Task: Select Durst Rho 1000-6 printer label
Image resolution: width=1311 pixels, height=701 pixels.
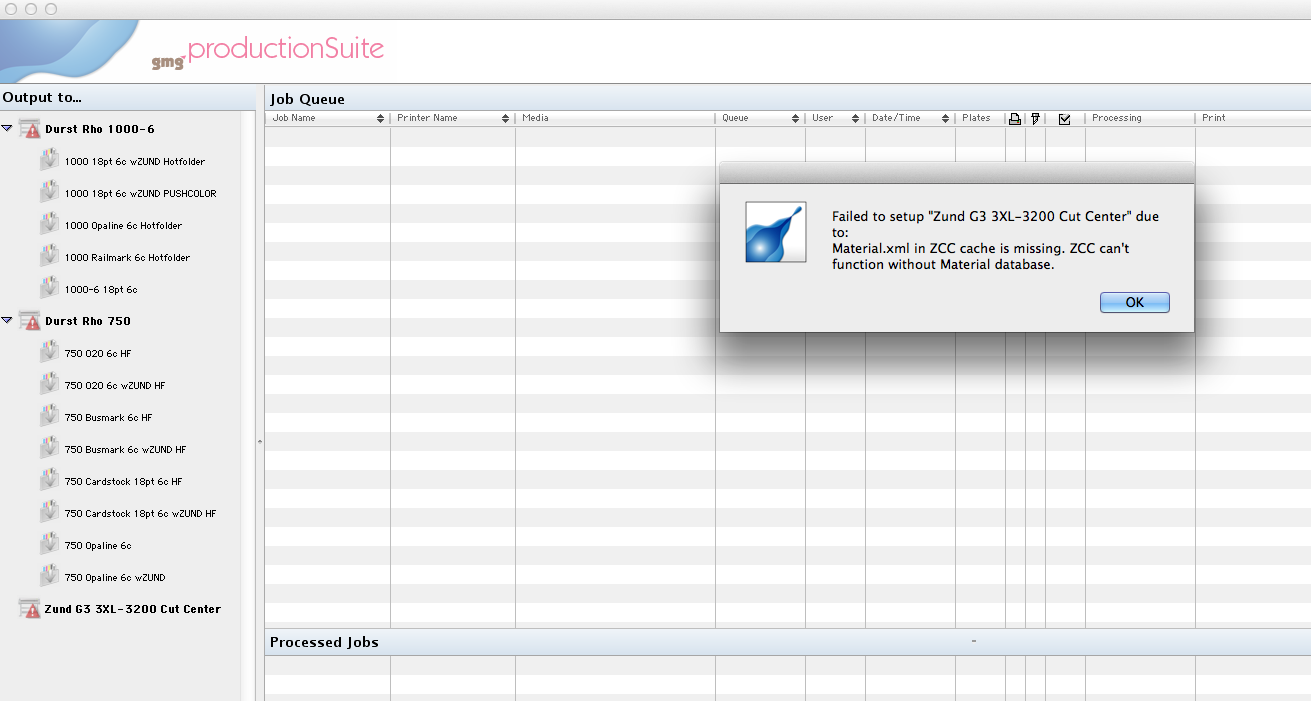Action: [x=100, y=129]
